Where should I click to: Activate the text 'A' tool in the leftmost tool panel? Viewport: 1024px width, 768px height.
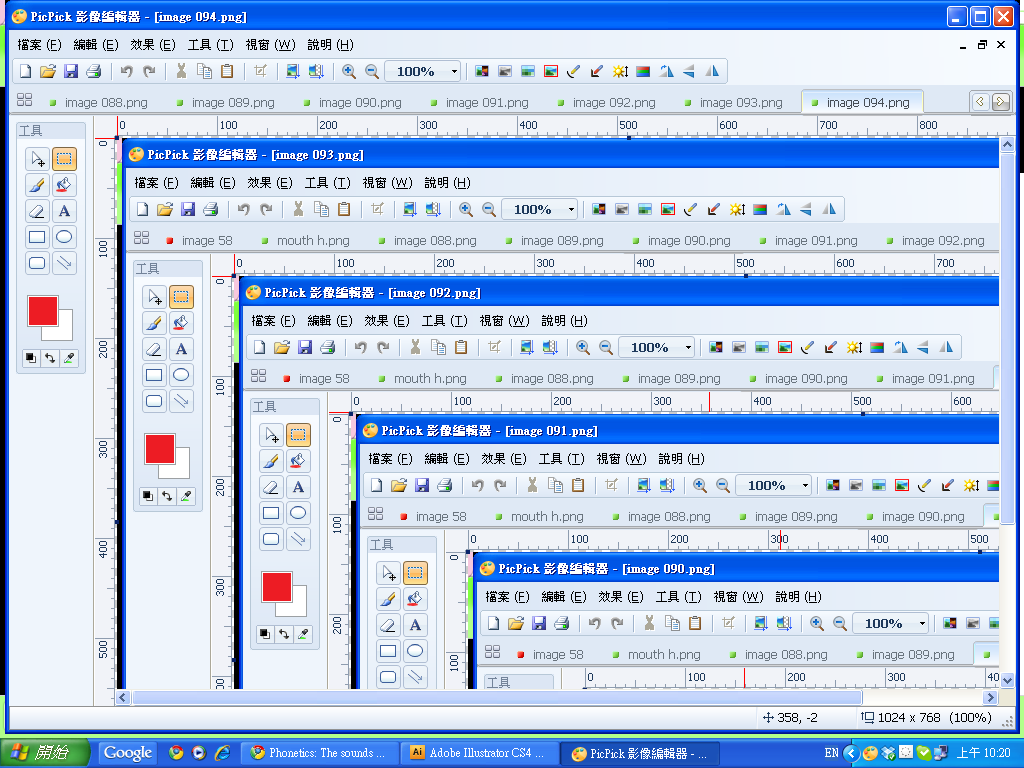(x=64, y=211)
